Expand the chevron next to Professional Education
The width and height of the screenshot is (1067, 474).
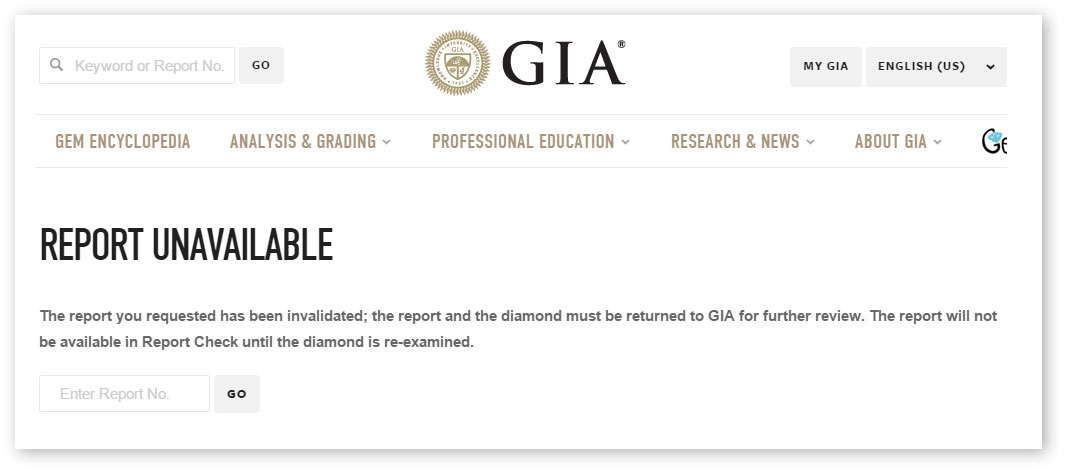pos(625,142)
